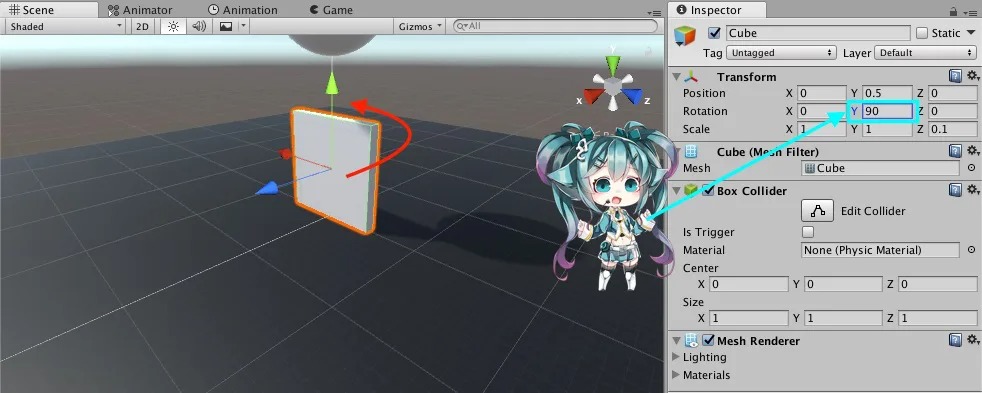Click the scene effects image icon
982x393 pixels.
[225, 26]
